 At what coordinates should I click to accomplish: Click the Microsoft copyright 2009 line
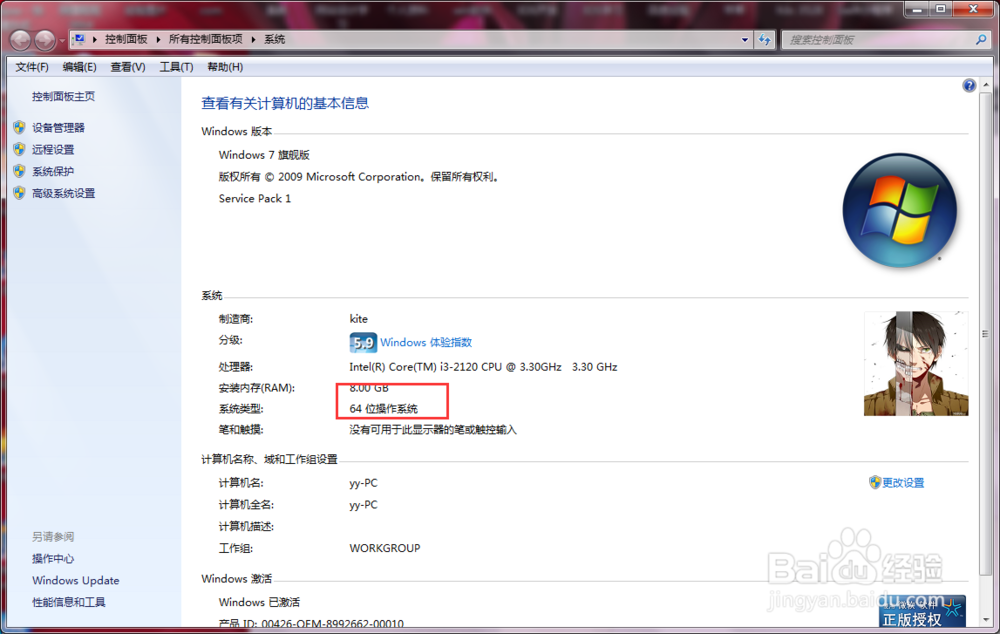coord(359,177)
